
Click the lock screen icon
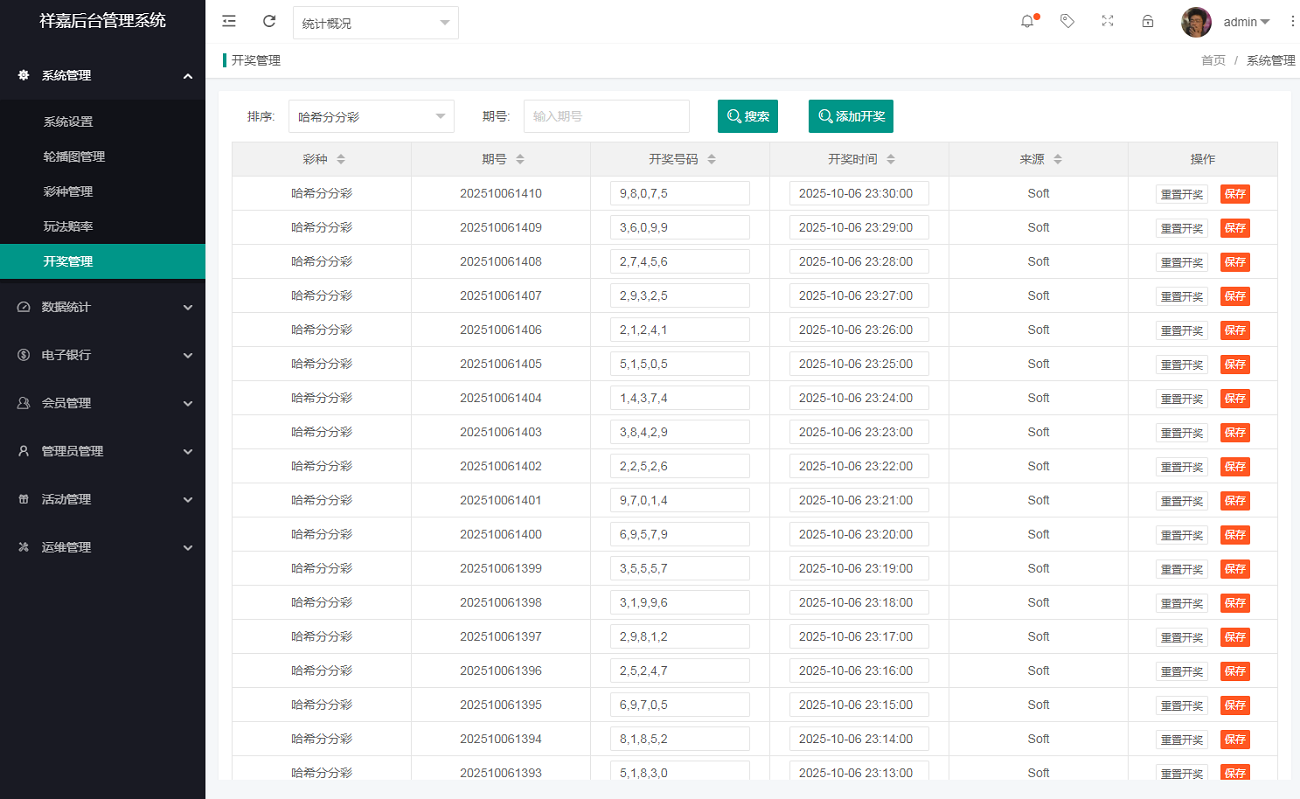click(1148, 21)
